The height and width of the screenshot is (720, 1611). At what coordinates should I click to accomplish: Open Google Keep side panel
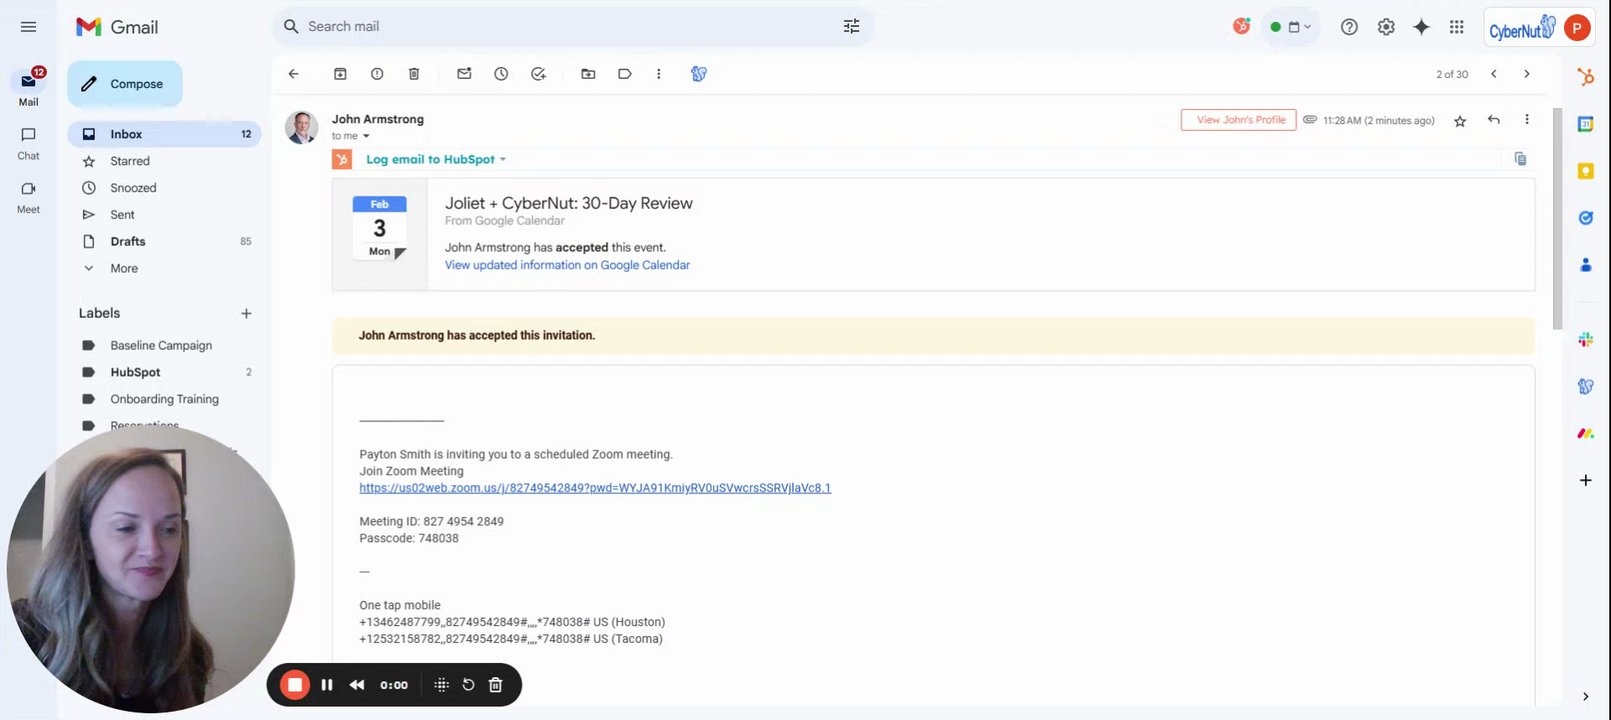[1585, 171]
